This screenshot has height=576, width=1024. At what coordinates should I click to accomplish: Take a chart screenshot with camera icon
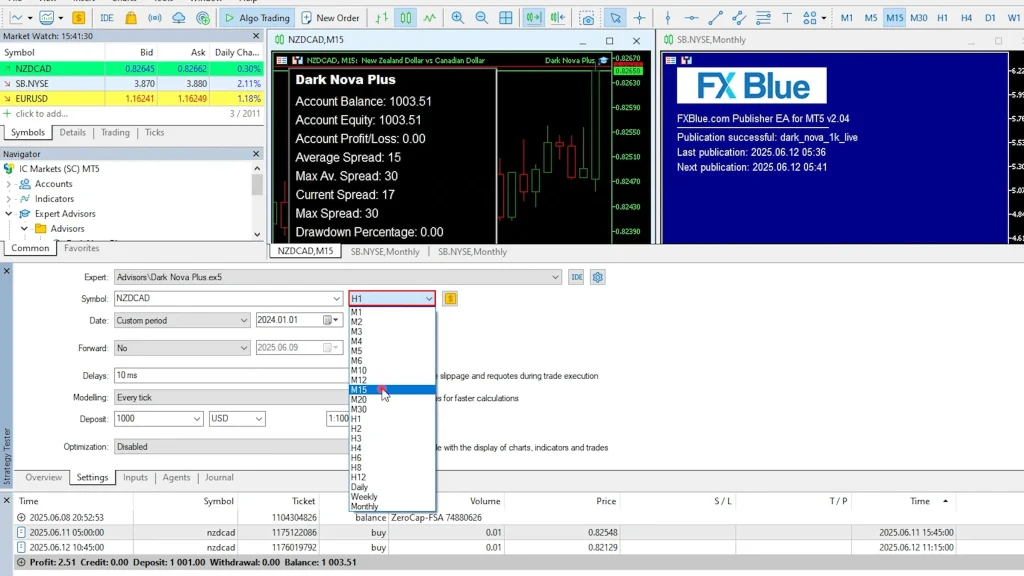click(588, 18)
